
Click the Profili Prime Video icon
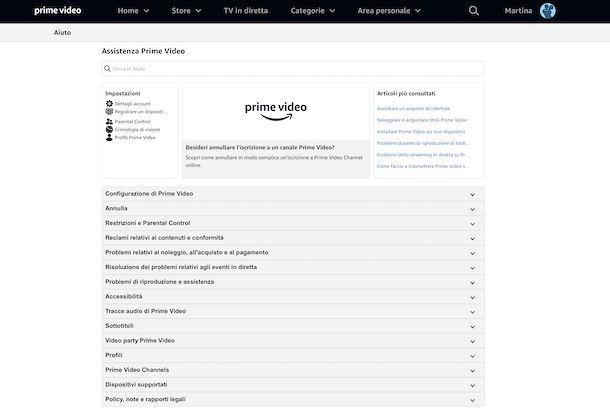pyautogui.click(x=109, y=137)
